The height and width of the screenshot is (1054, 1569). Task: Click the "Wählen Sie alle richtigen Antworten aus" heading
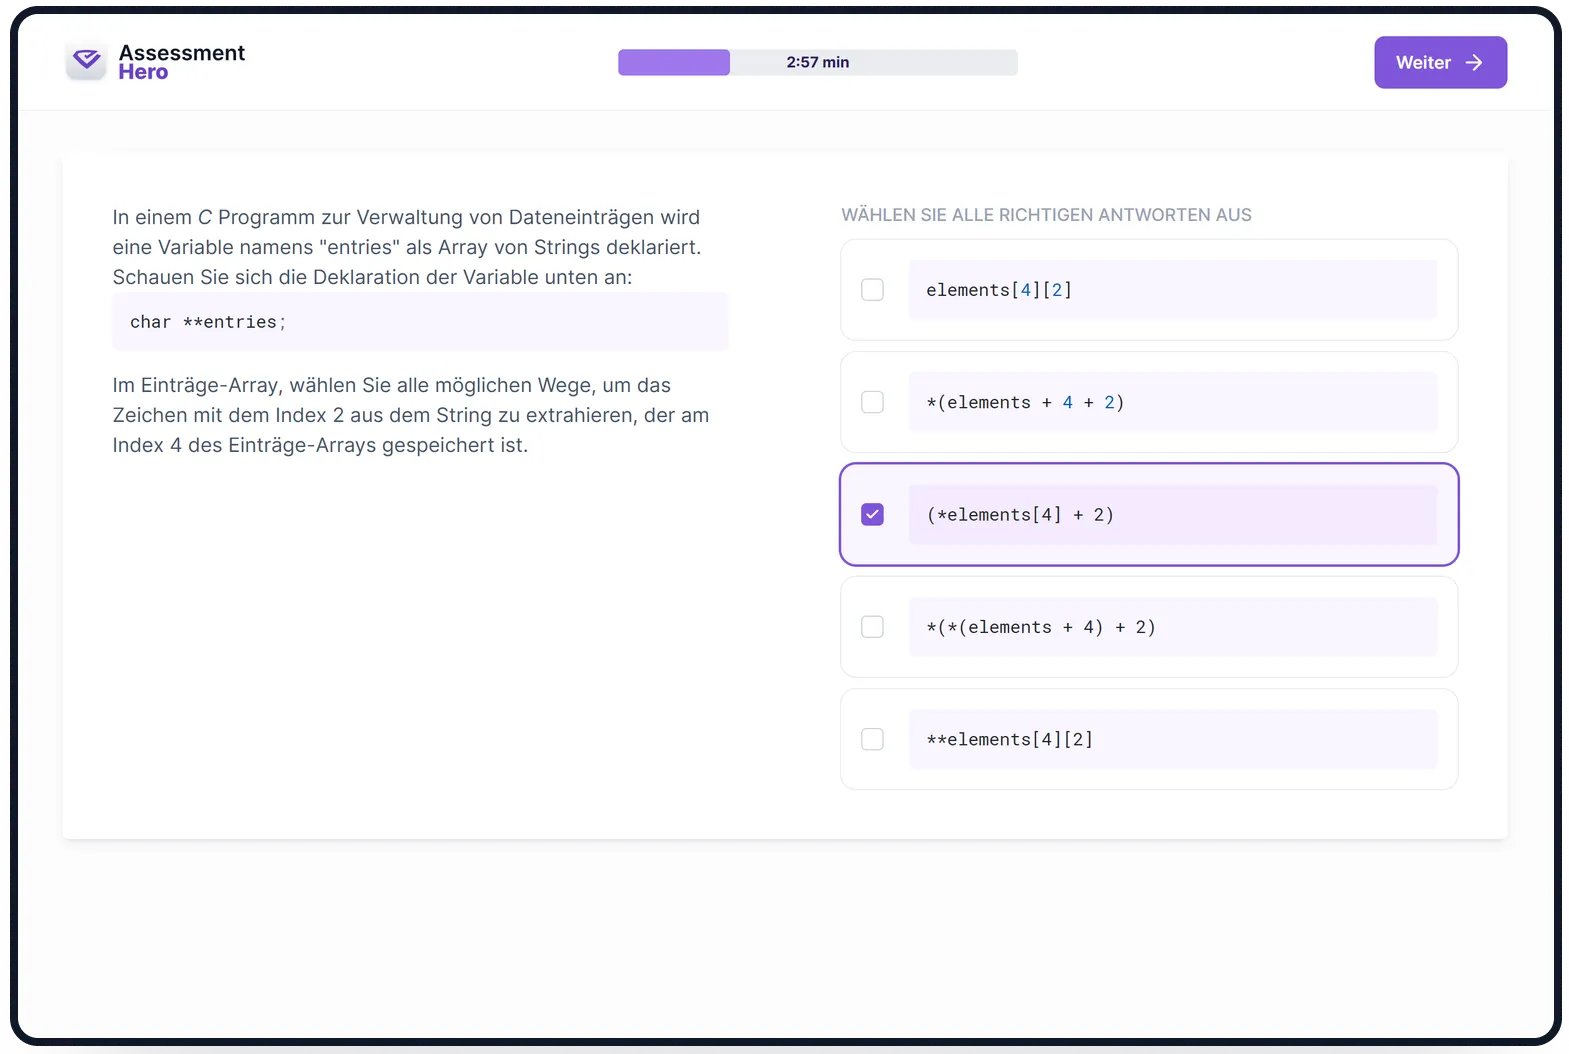[x=1046, y=215]
